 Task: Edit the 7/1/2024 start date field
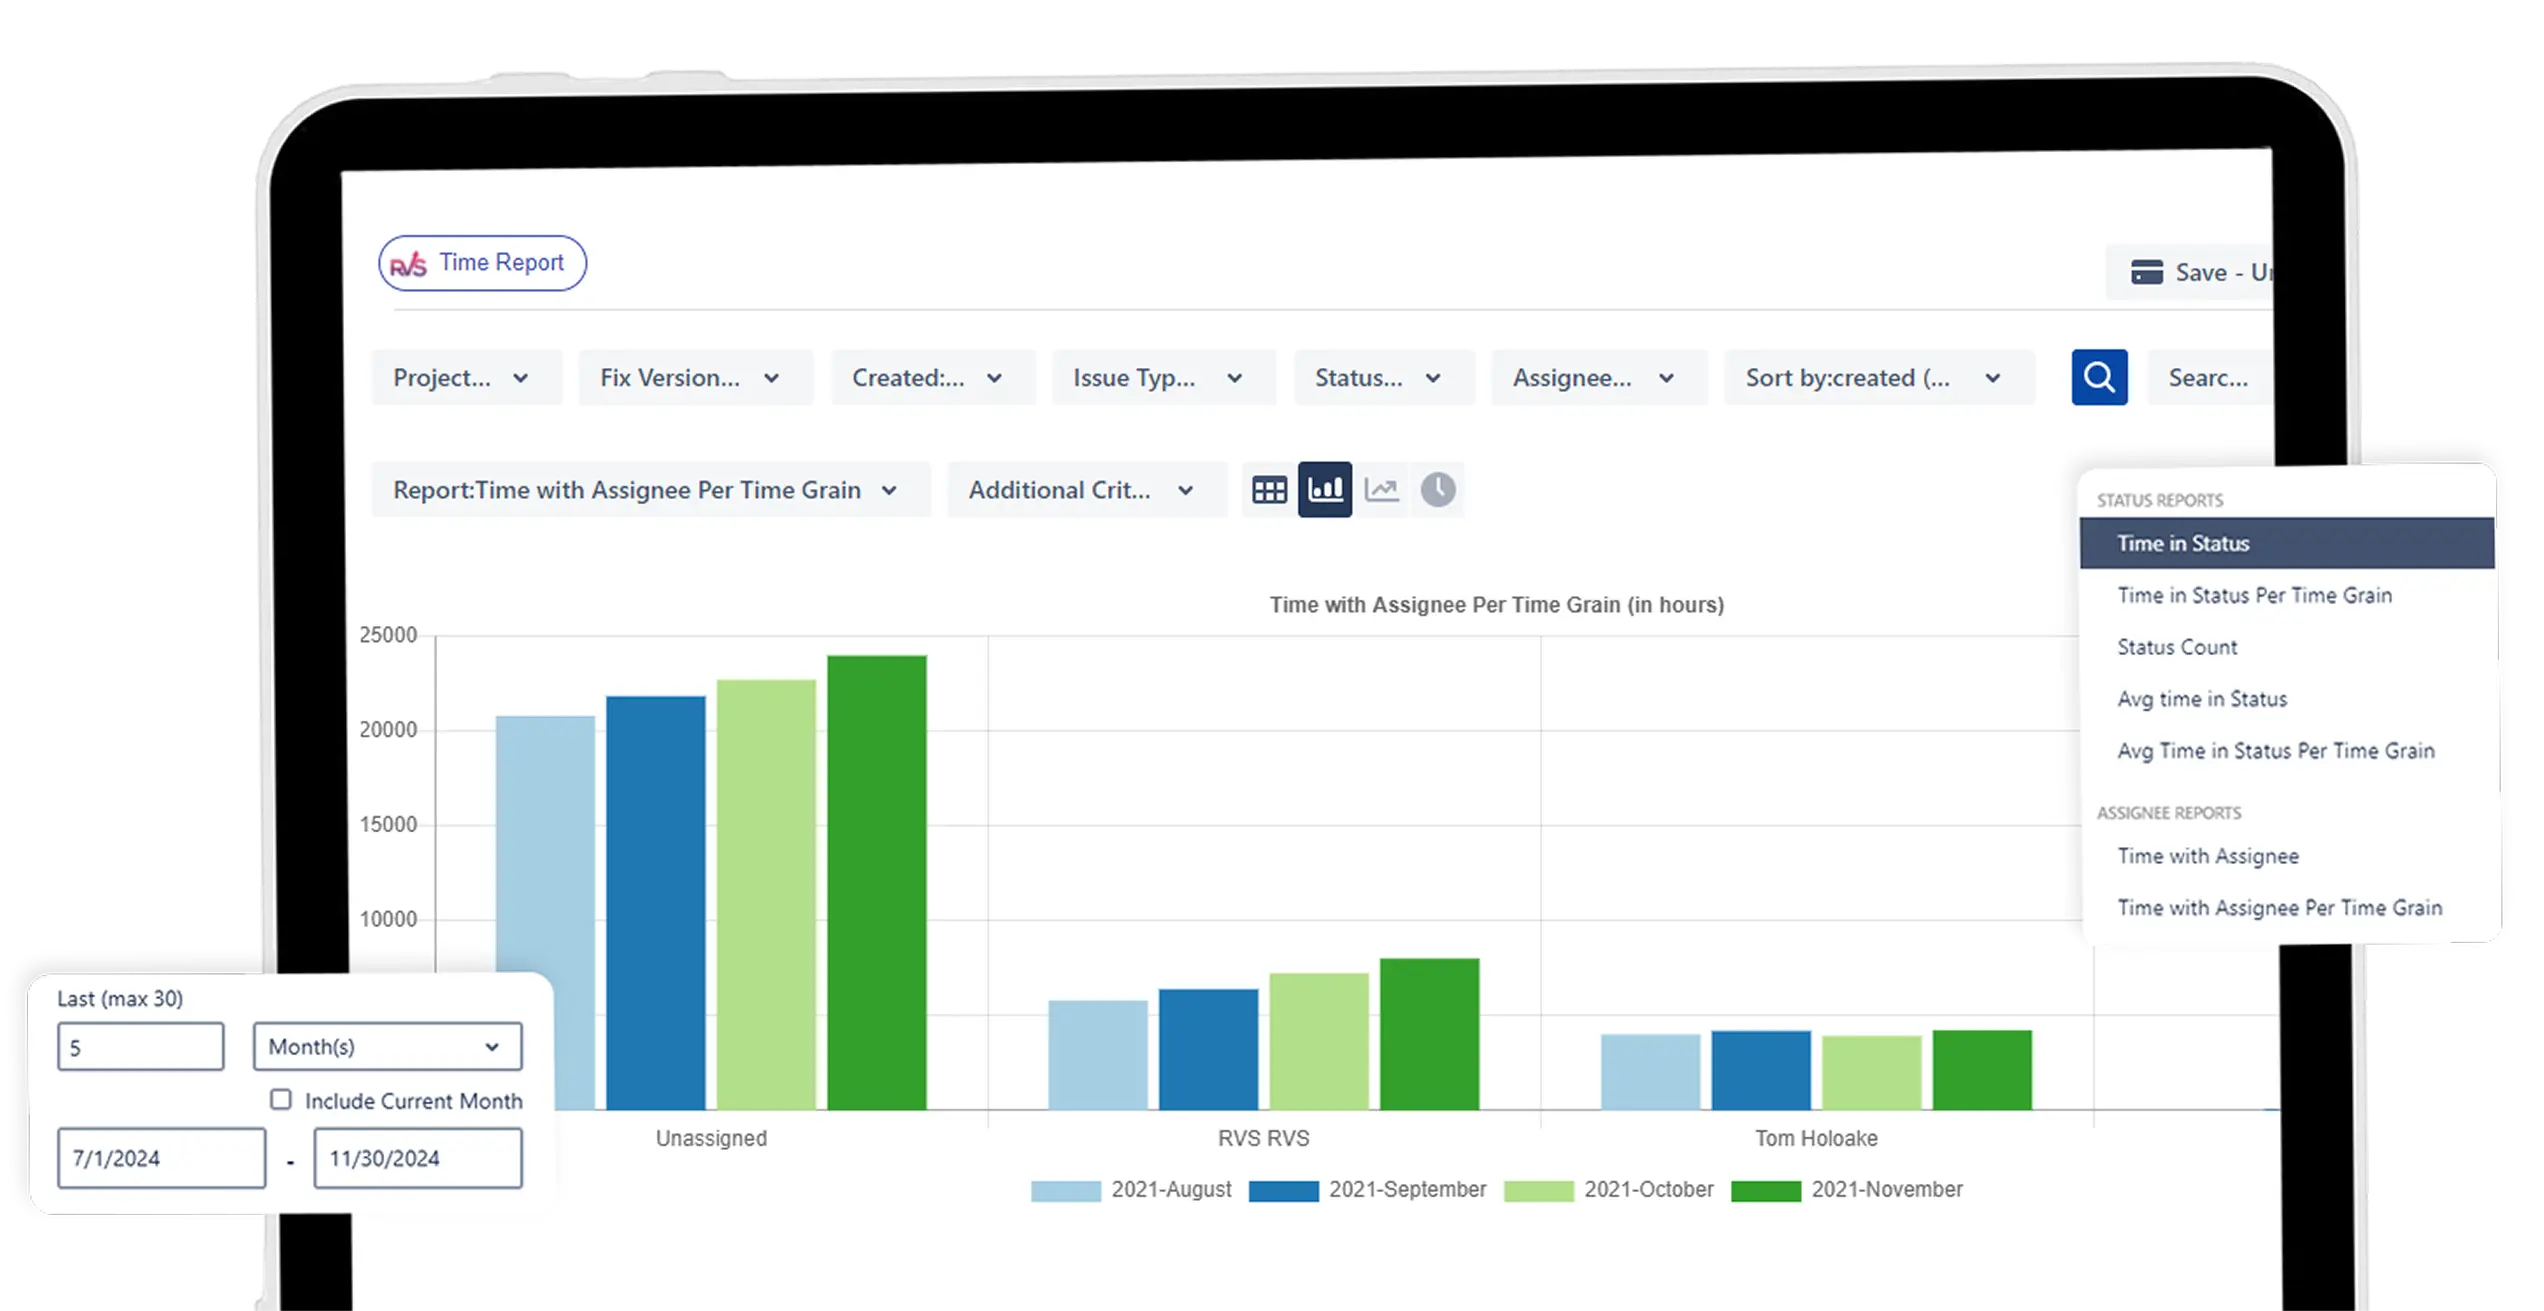[161, 1157]
